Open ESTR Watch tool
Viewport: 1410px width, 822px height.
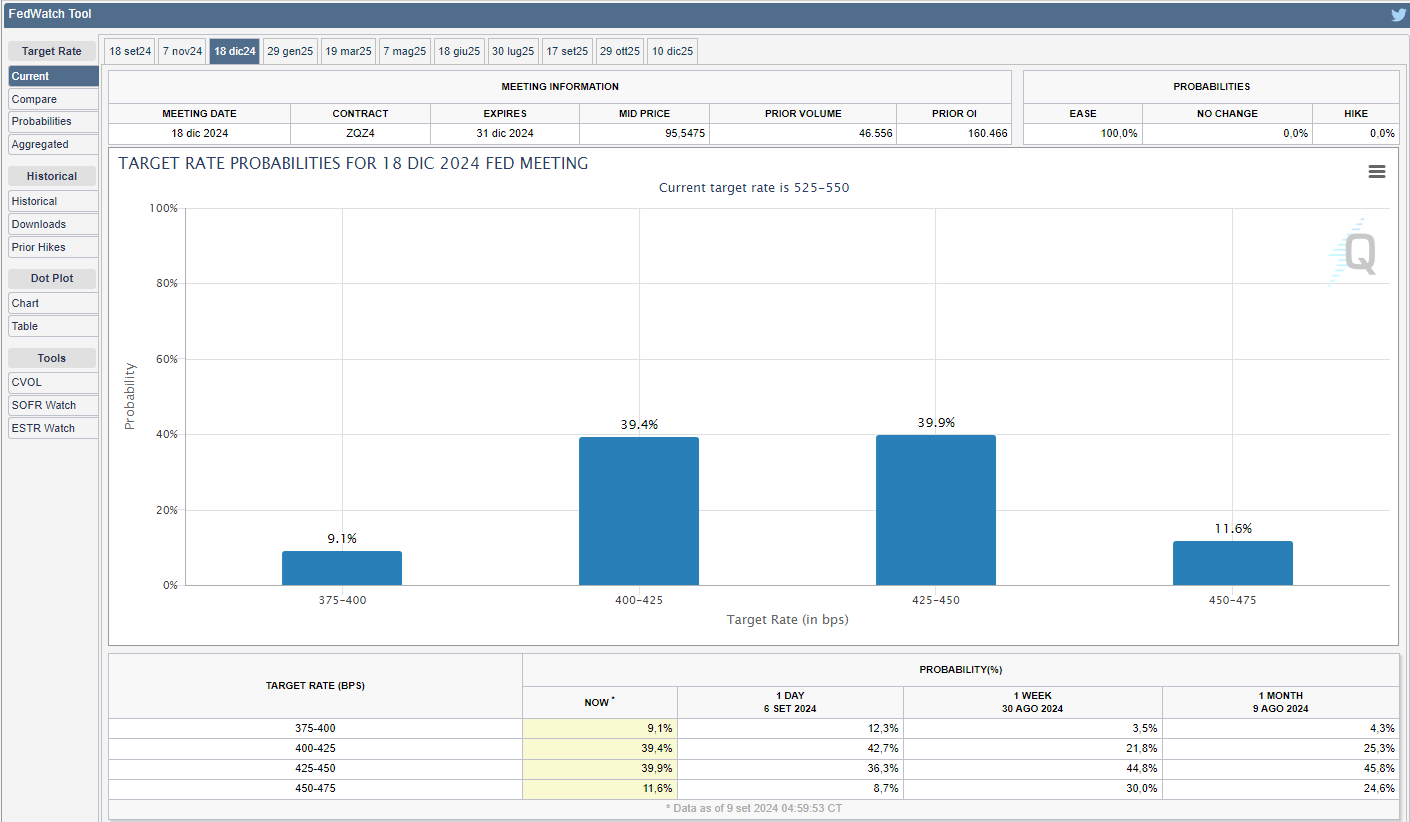click(x=53, y=428)
